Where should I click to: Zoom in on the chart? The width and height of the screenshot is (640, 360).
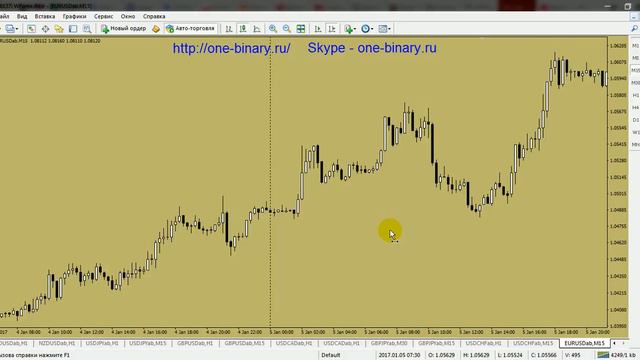273,29
